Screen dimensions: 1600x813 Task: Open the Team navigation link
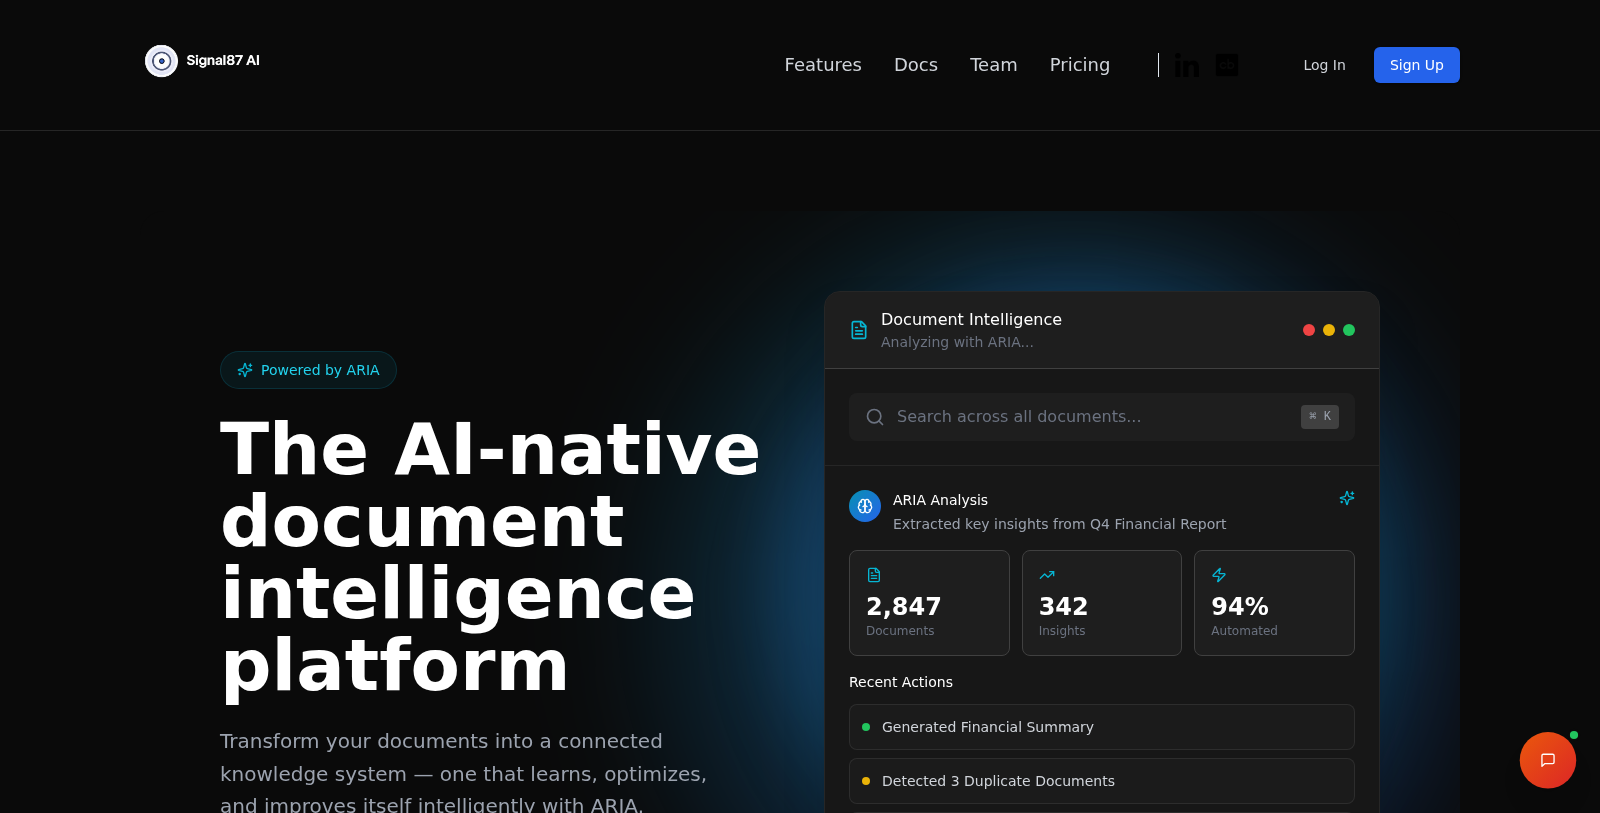pos(993,65)
